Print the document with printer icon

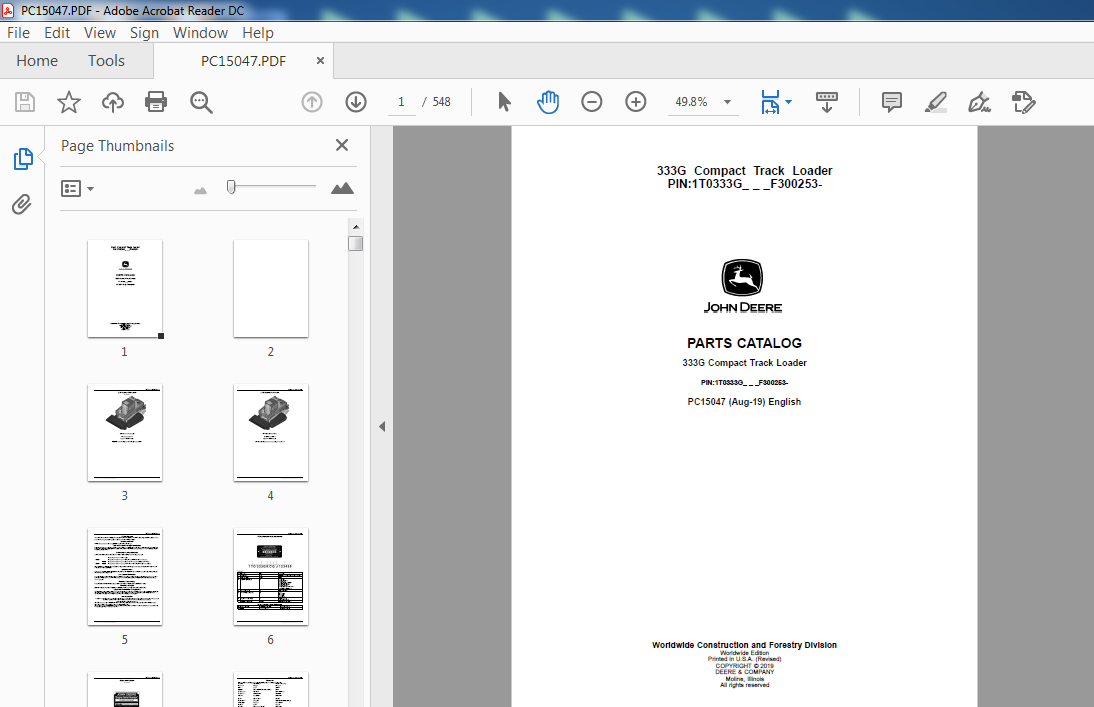point(156,102)
